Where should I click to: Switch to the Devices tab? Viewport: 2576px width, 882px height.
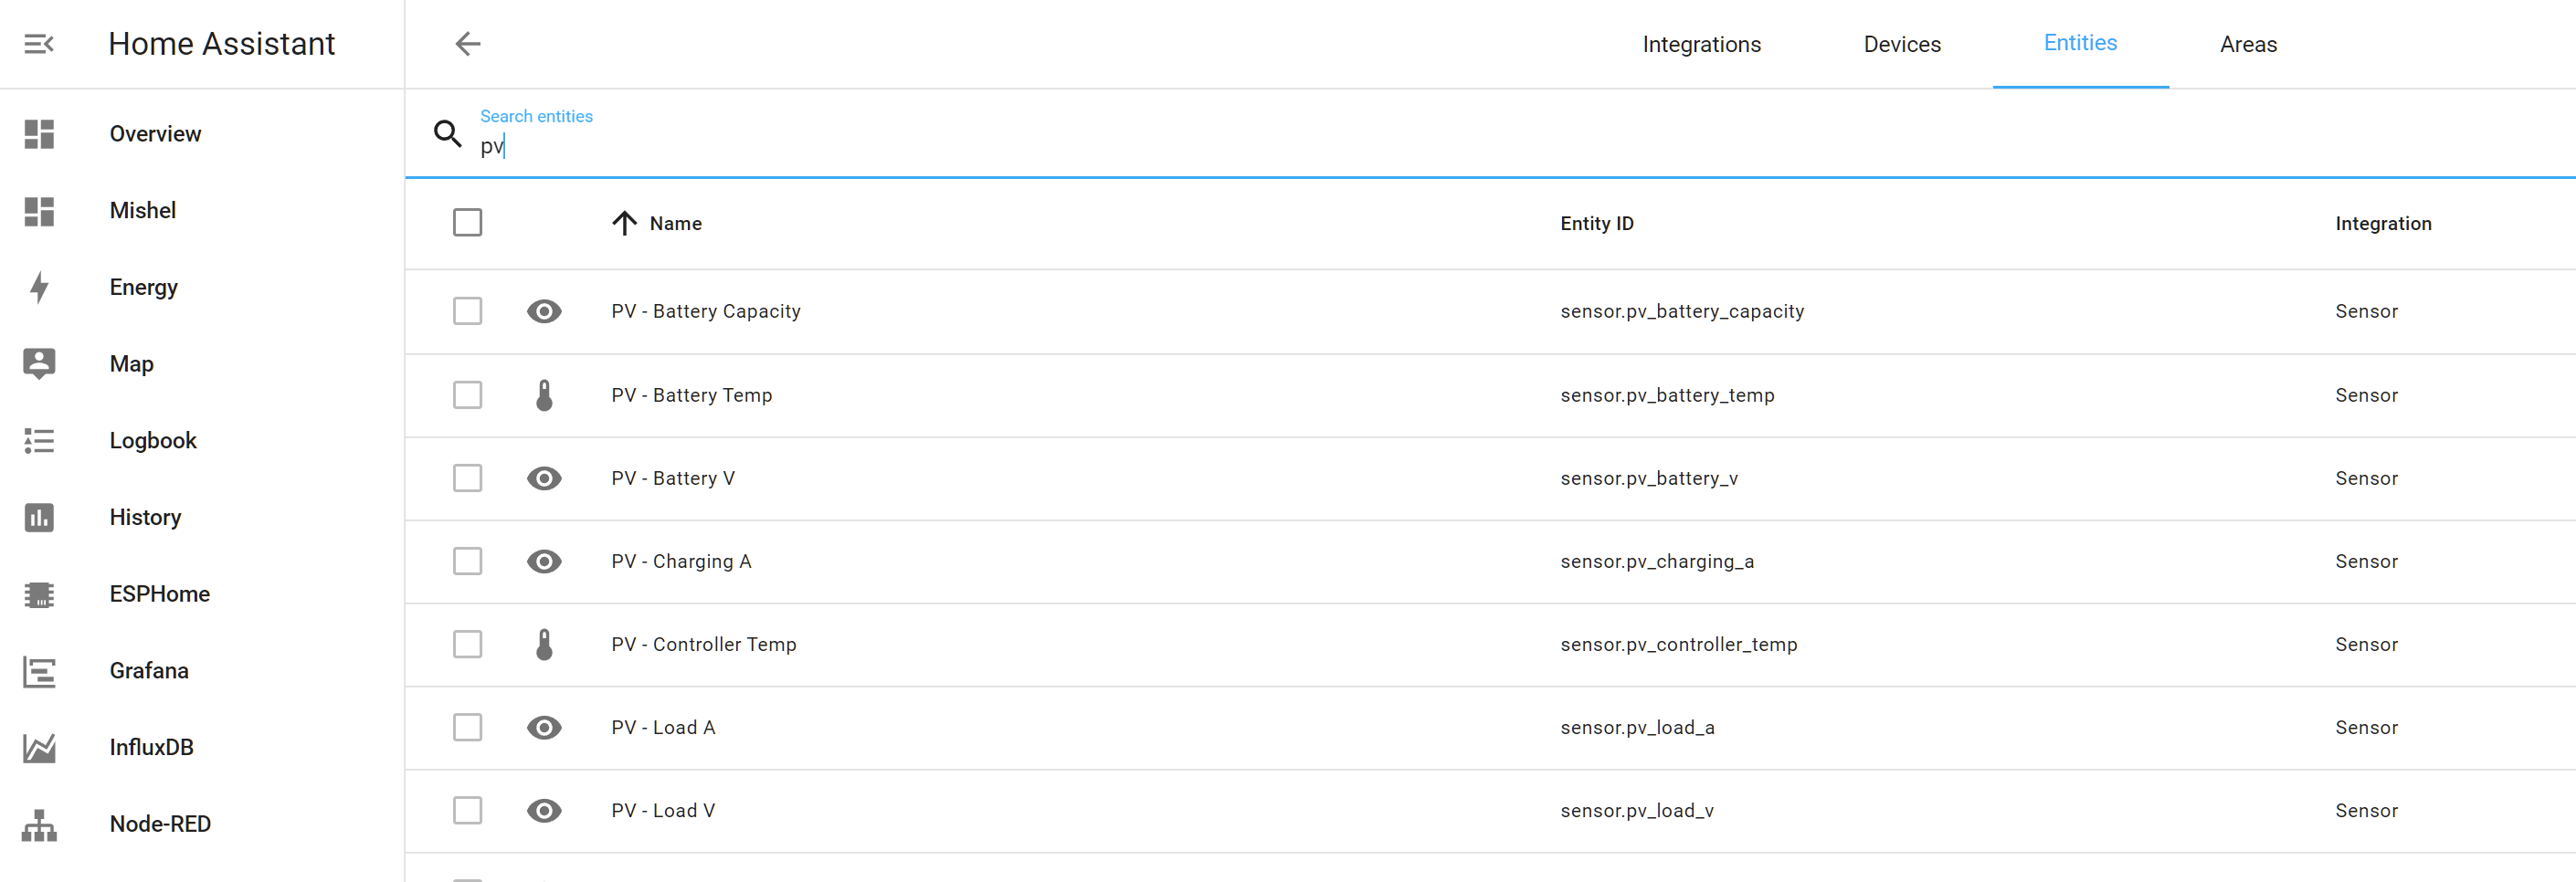1901,44
